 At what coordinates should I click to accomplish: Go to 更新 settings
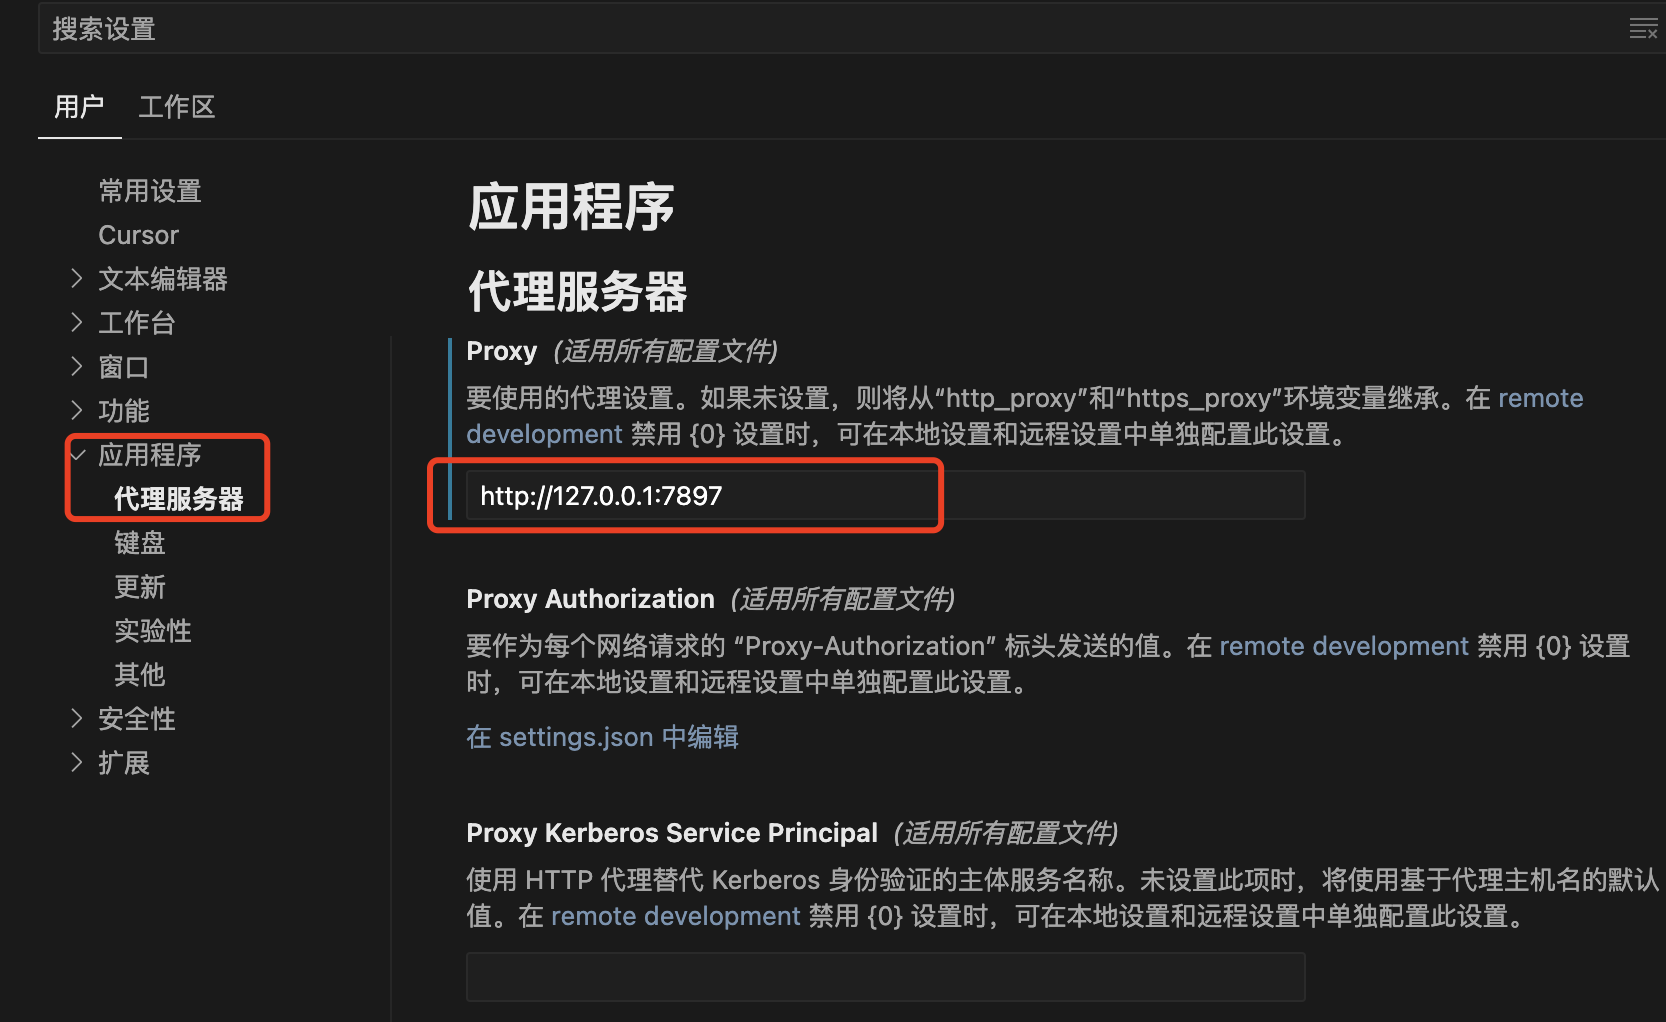140,587
